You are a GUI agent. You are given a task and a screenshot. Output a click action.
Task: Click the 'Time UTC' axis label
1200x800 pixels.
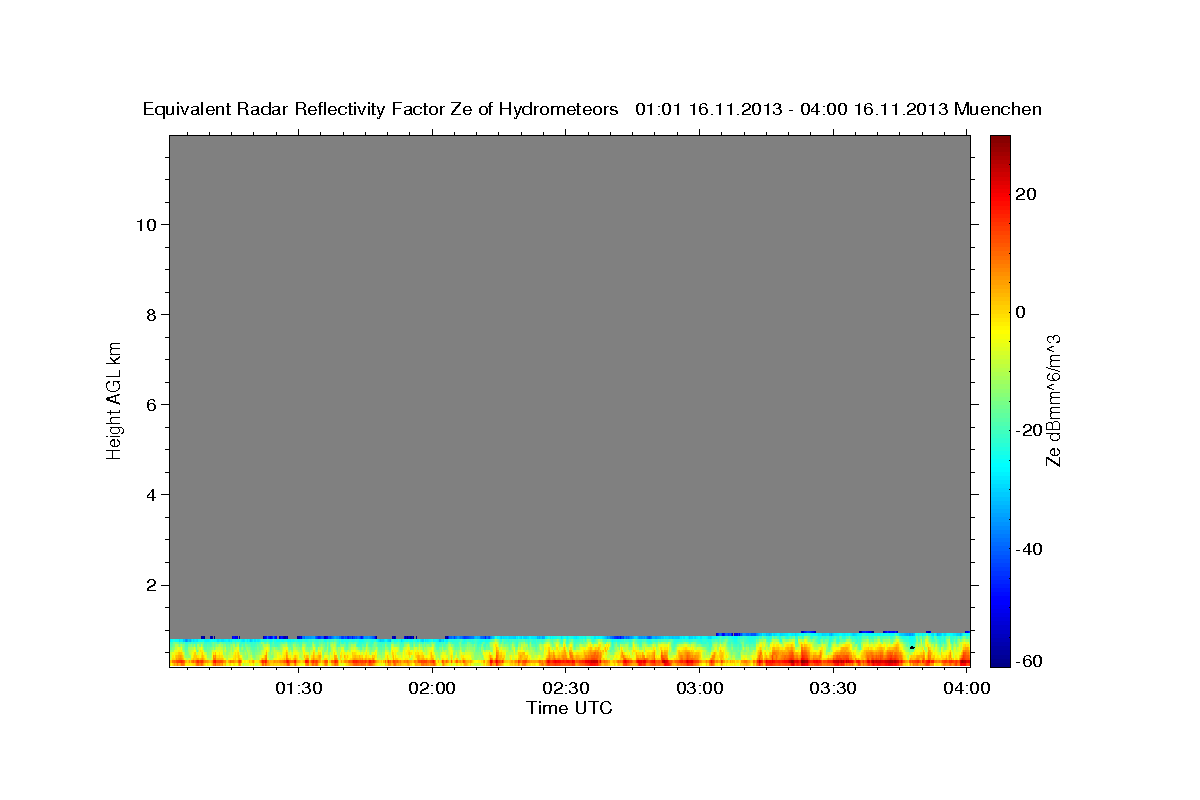[x=569, y=708]
